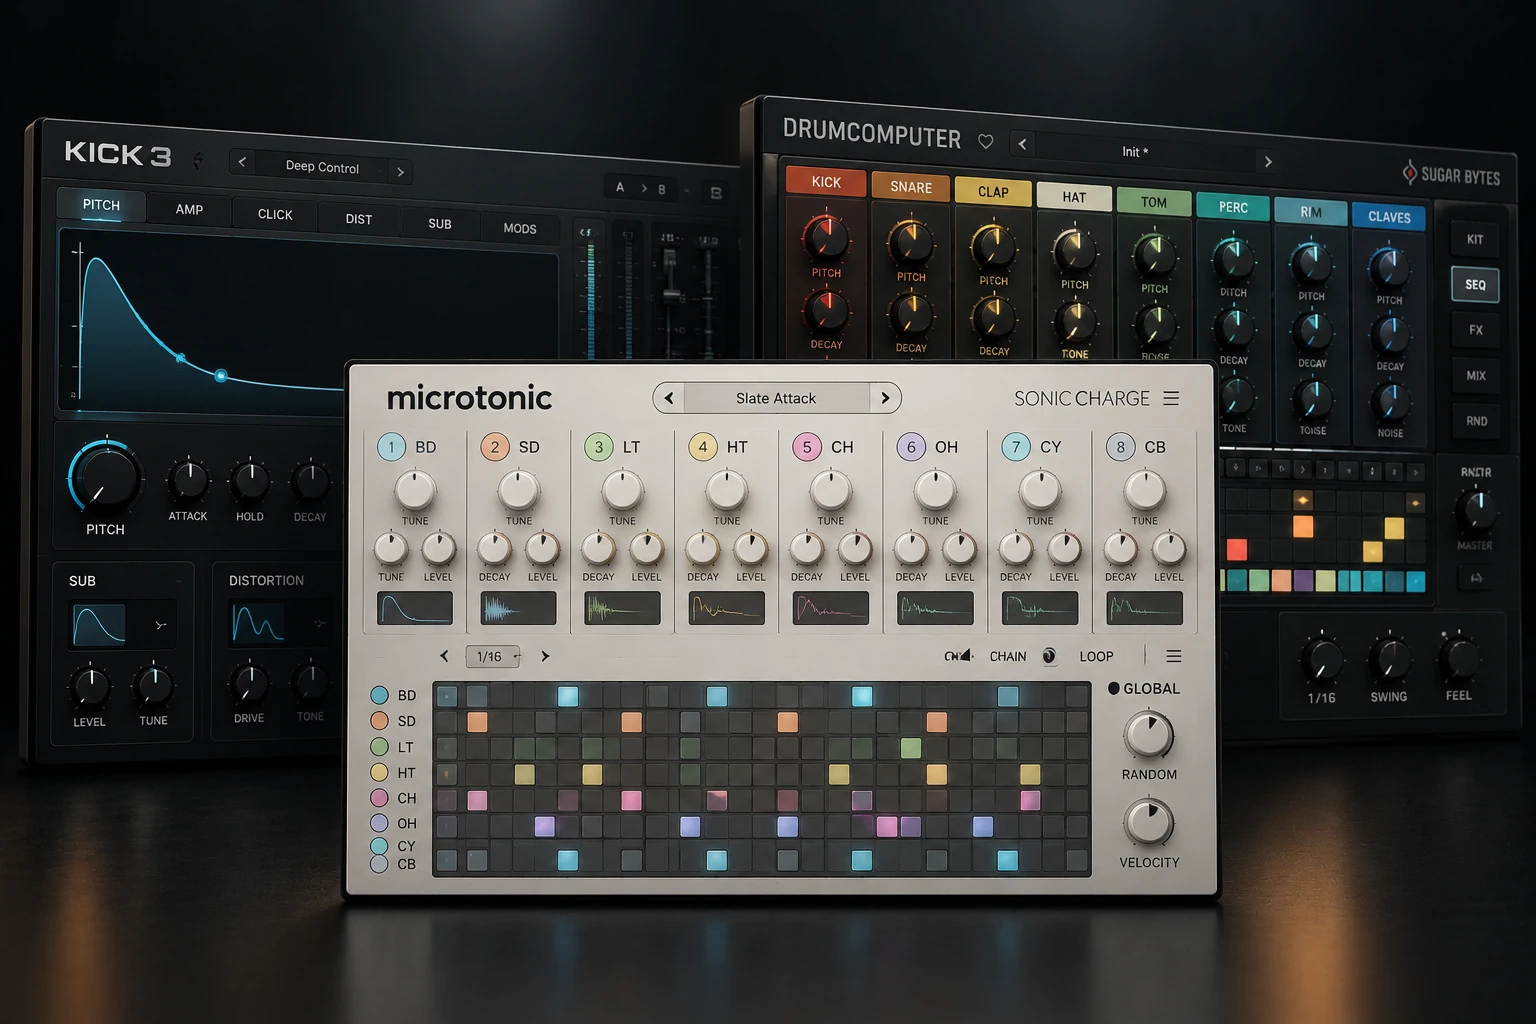The image size is (1536, 1024).
Task: Click the LOOP button in Microtonic
Action: [1096, 656]
